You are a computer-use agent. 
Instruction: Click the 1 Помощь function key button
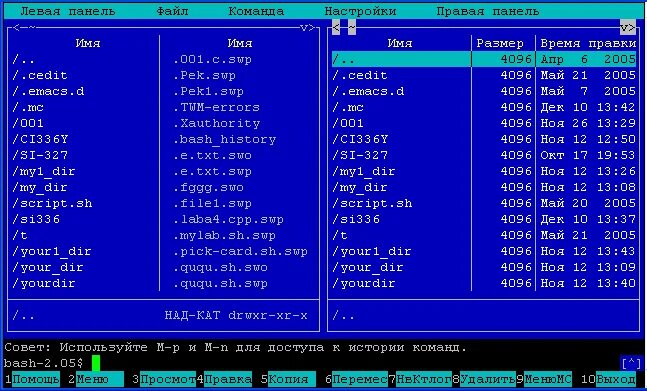pos(32,379)
